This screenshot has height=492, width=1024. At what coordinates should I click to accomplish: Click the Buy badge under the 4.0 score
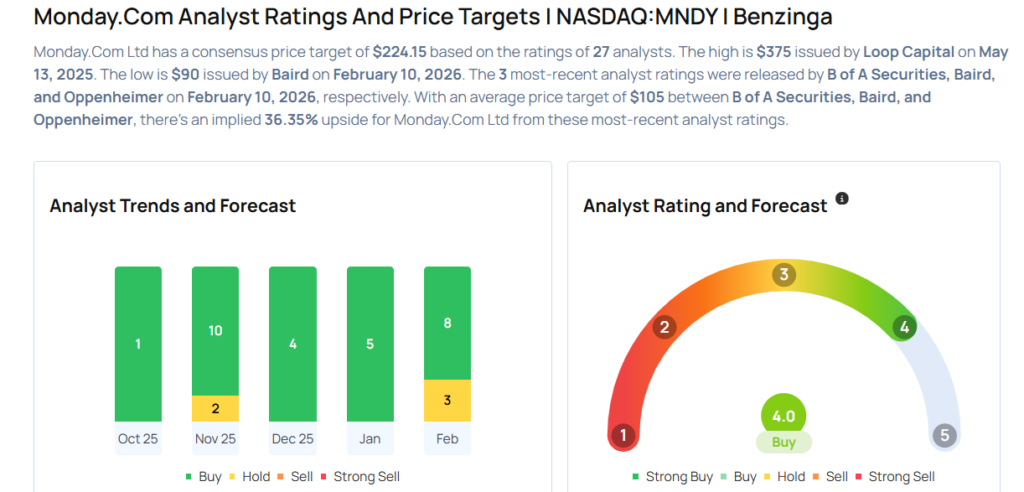pyautogui.click(x=783, y=441)
